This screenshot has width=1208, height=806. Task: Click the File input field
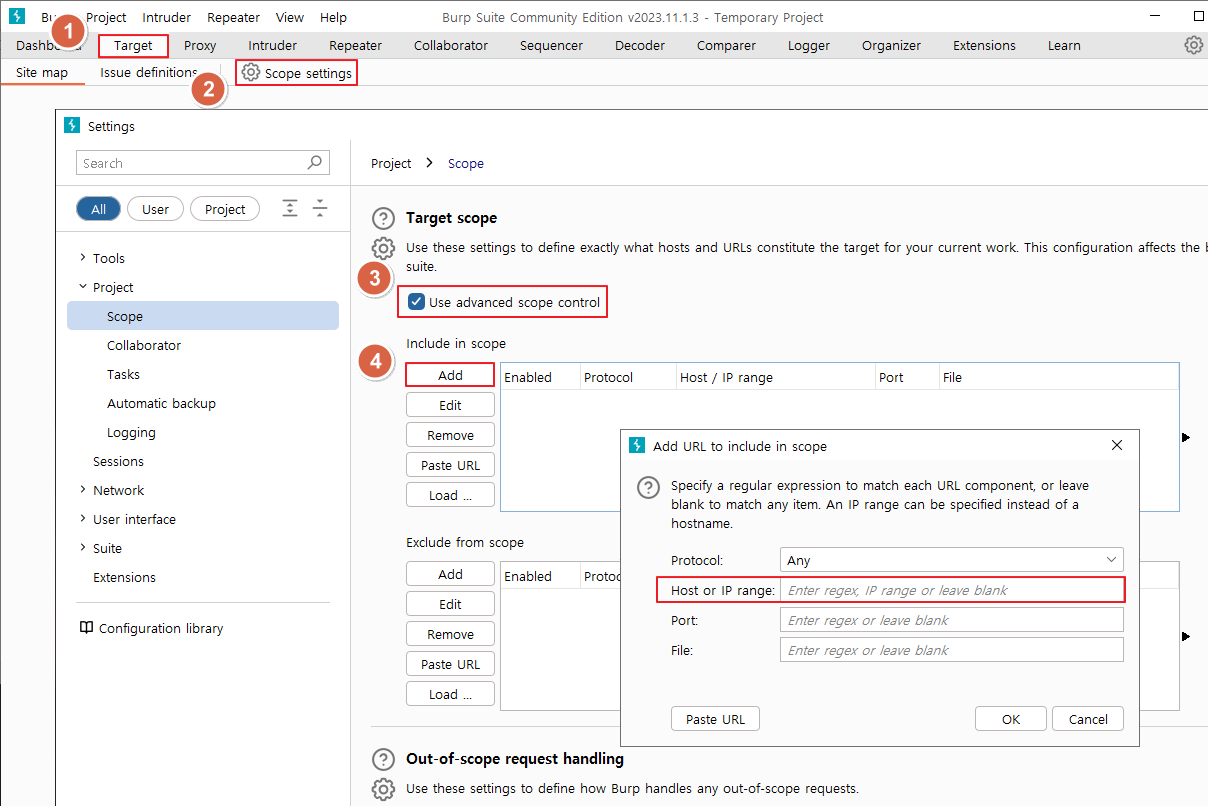tap(952, 650)
